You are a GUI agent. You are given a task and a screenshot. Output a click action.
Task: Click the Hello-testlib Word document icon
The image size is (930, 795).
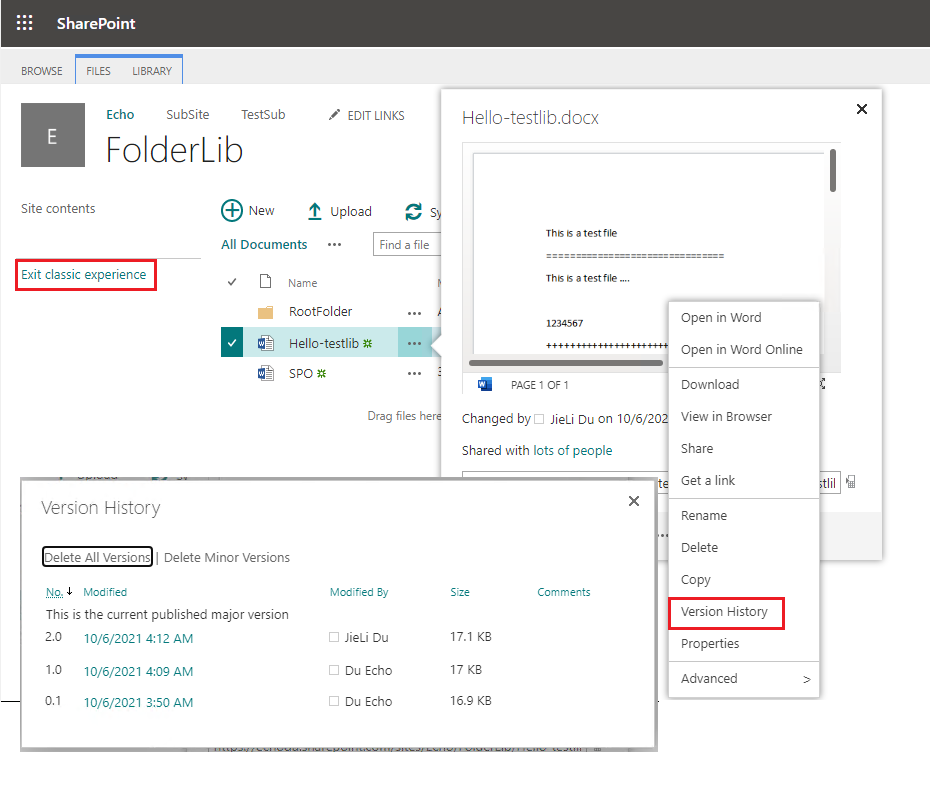pyautogui.click(x=265, y=343)
